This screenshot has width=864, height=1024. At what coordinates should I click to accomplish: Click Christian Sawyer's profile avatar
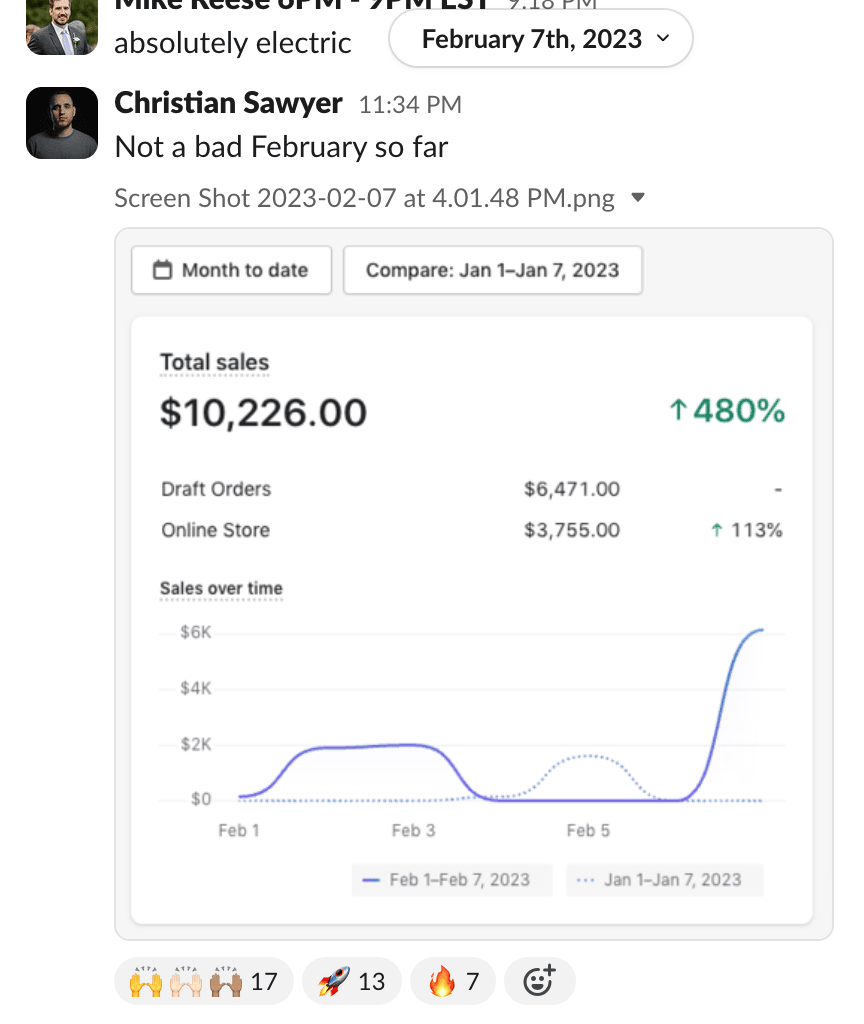click(x=61, y=123)
